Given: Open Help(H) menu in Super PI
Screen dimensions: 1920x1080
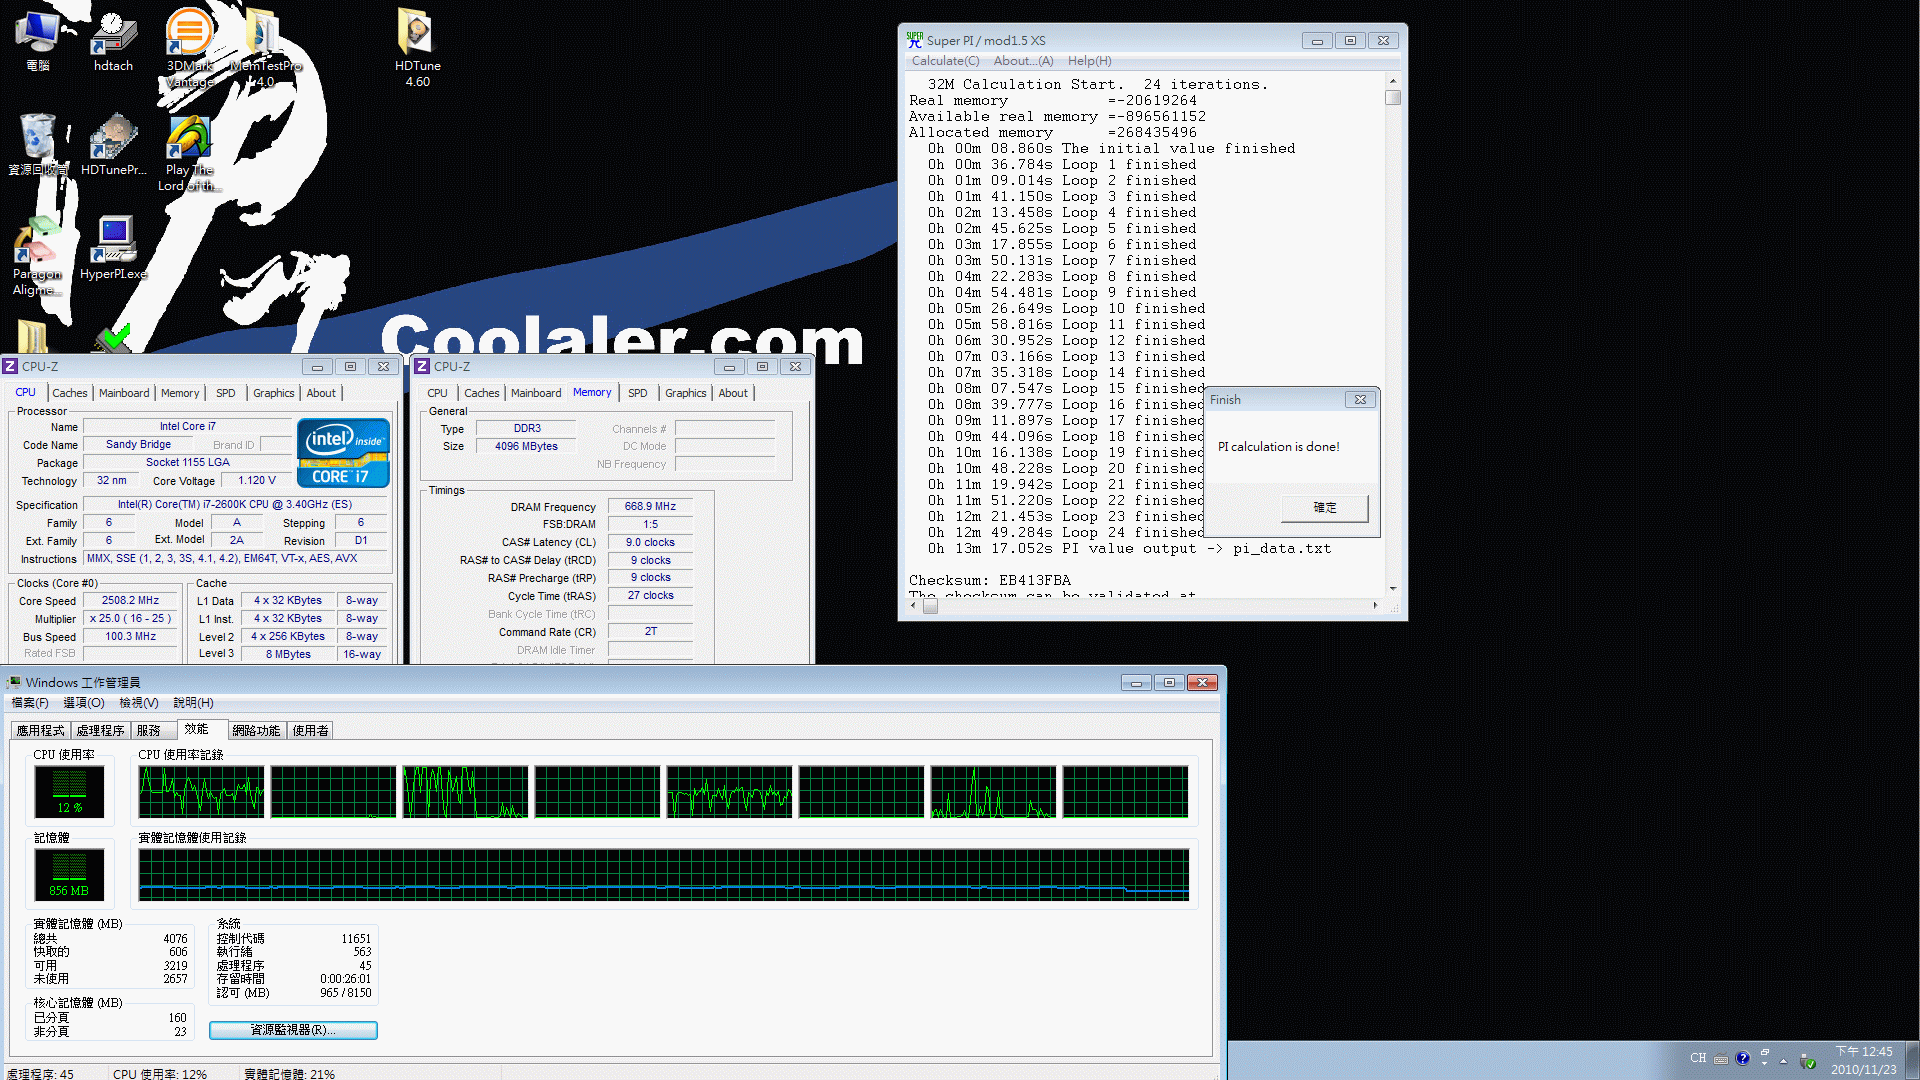Looking at the screenshot, I should click(x=1089, y=61).
